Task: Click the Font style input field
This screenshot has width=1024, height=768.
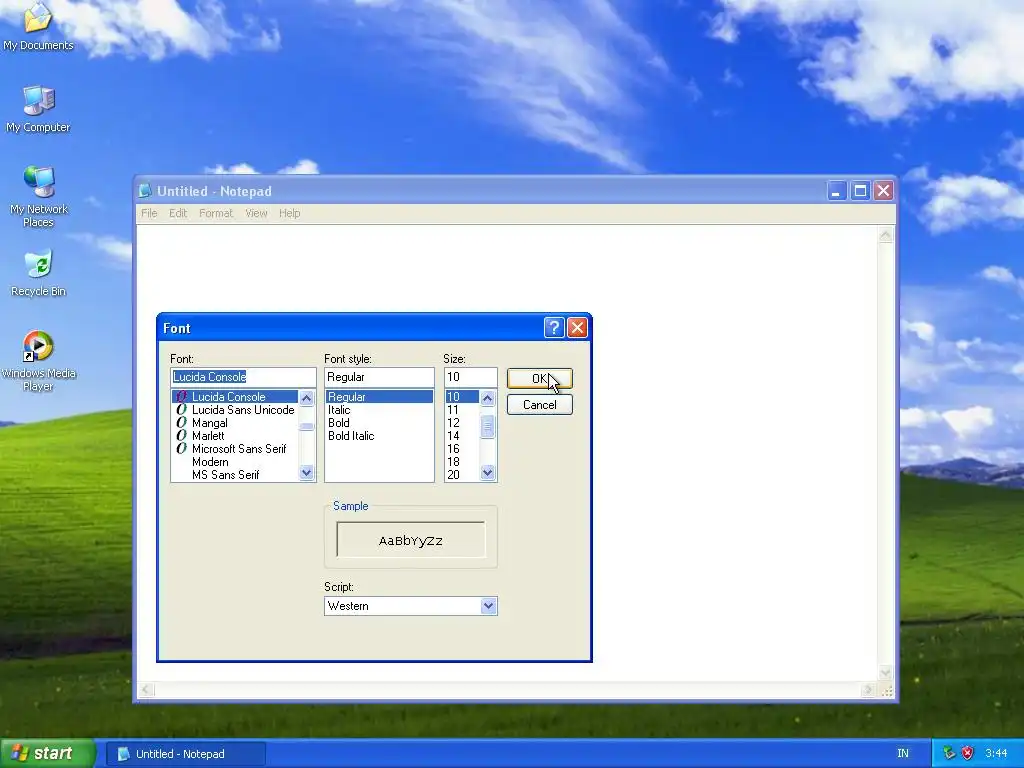Action: (379, 377)
